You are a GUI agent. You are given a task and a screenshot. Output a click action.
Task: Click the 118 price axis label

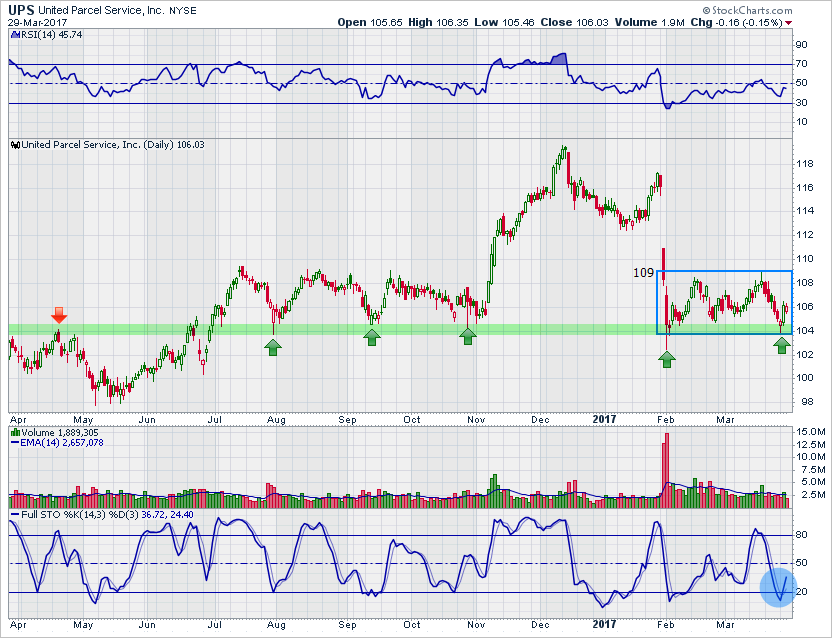pyautogui.click(x=804, y=164)
